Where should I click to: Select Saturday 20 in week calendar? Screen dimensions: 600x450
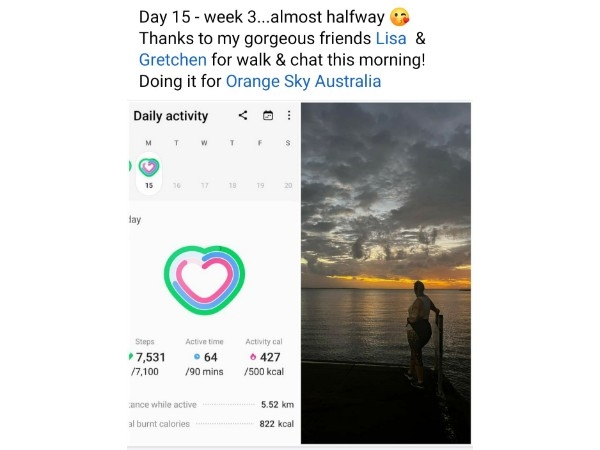pyautogui.click(x=288, y=185)
